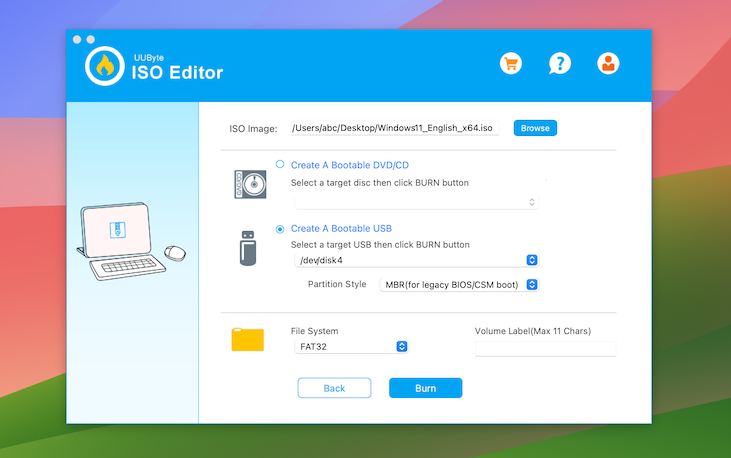This screenshot has height=458, width=731.
Task: Click the Burn button
Action: tap(426, 388)
